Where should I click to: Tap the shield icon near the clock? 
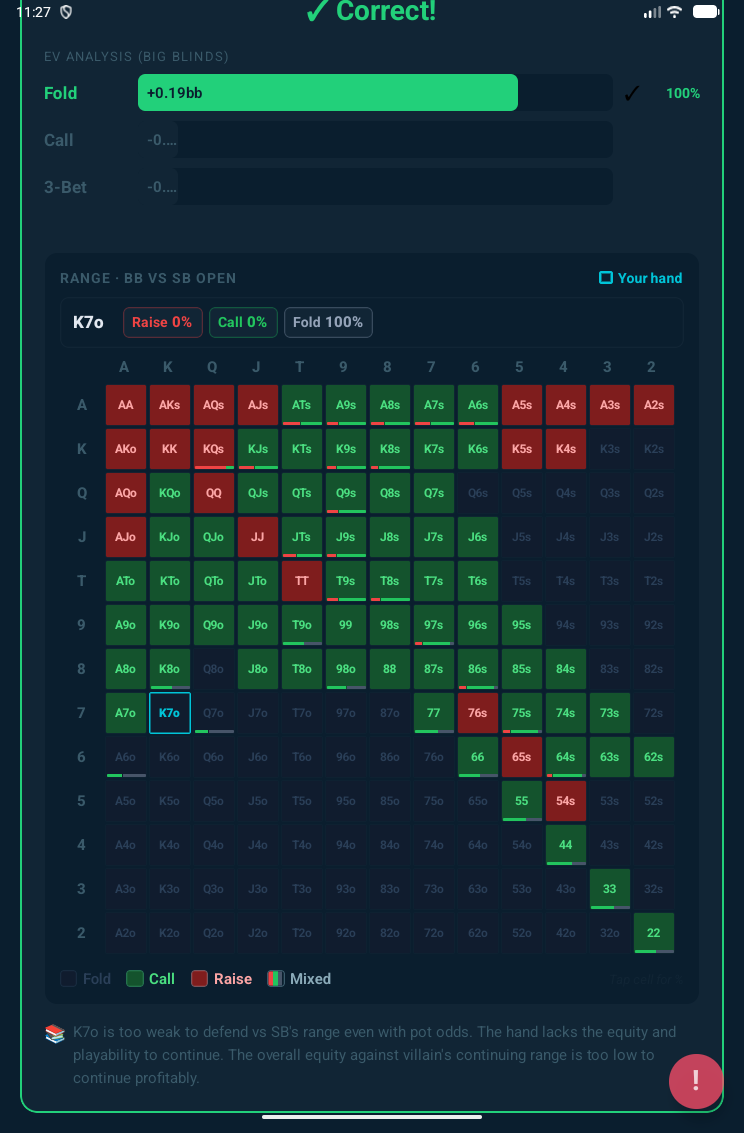[66, 11]
